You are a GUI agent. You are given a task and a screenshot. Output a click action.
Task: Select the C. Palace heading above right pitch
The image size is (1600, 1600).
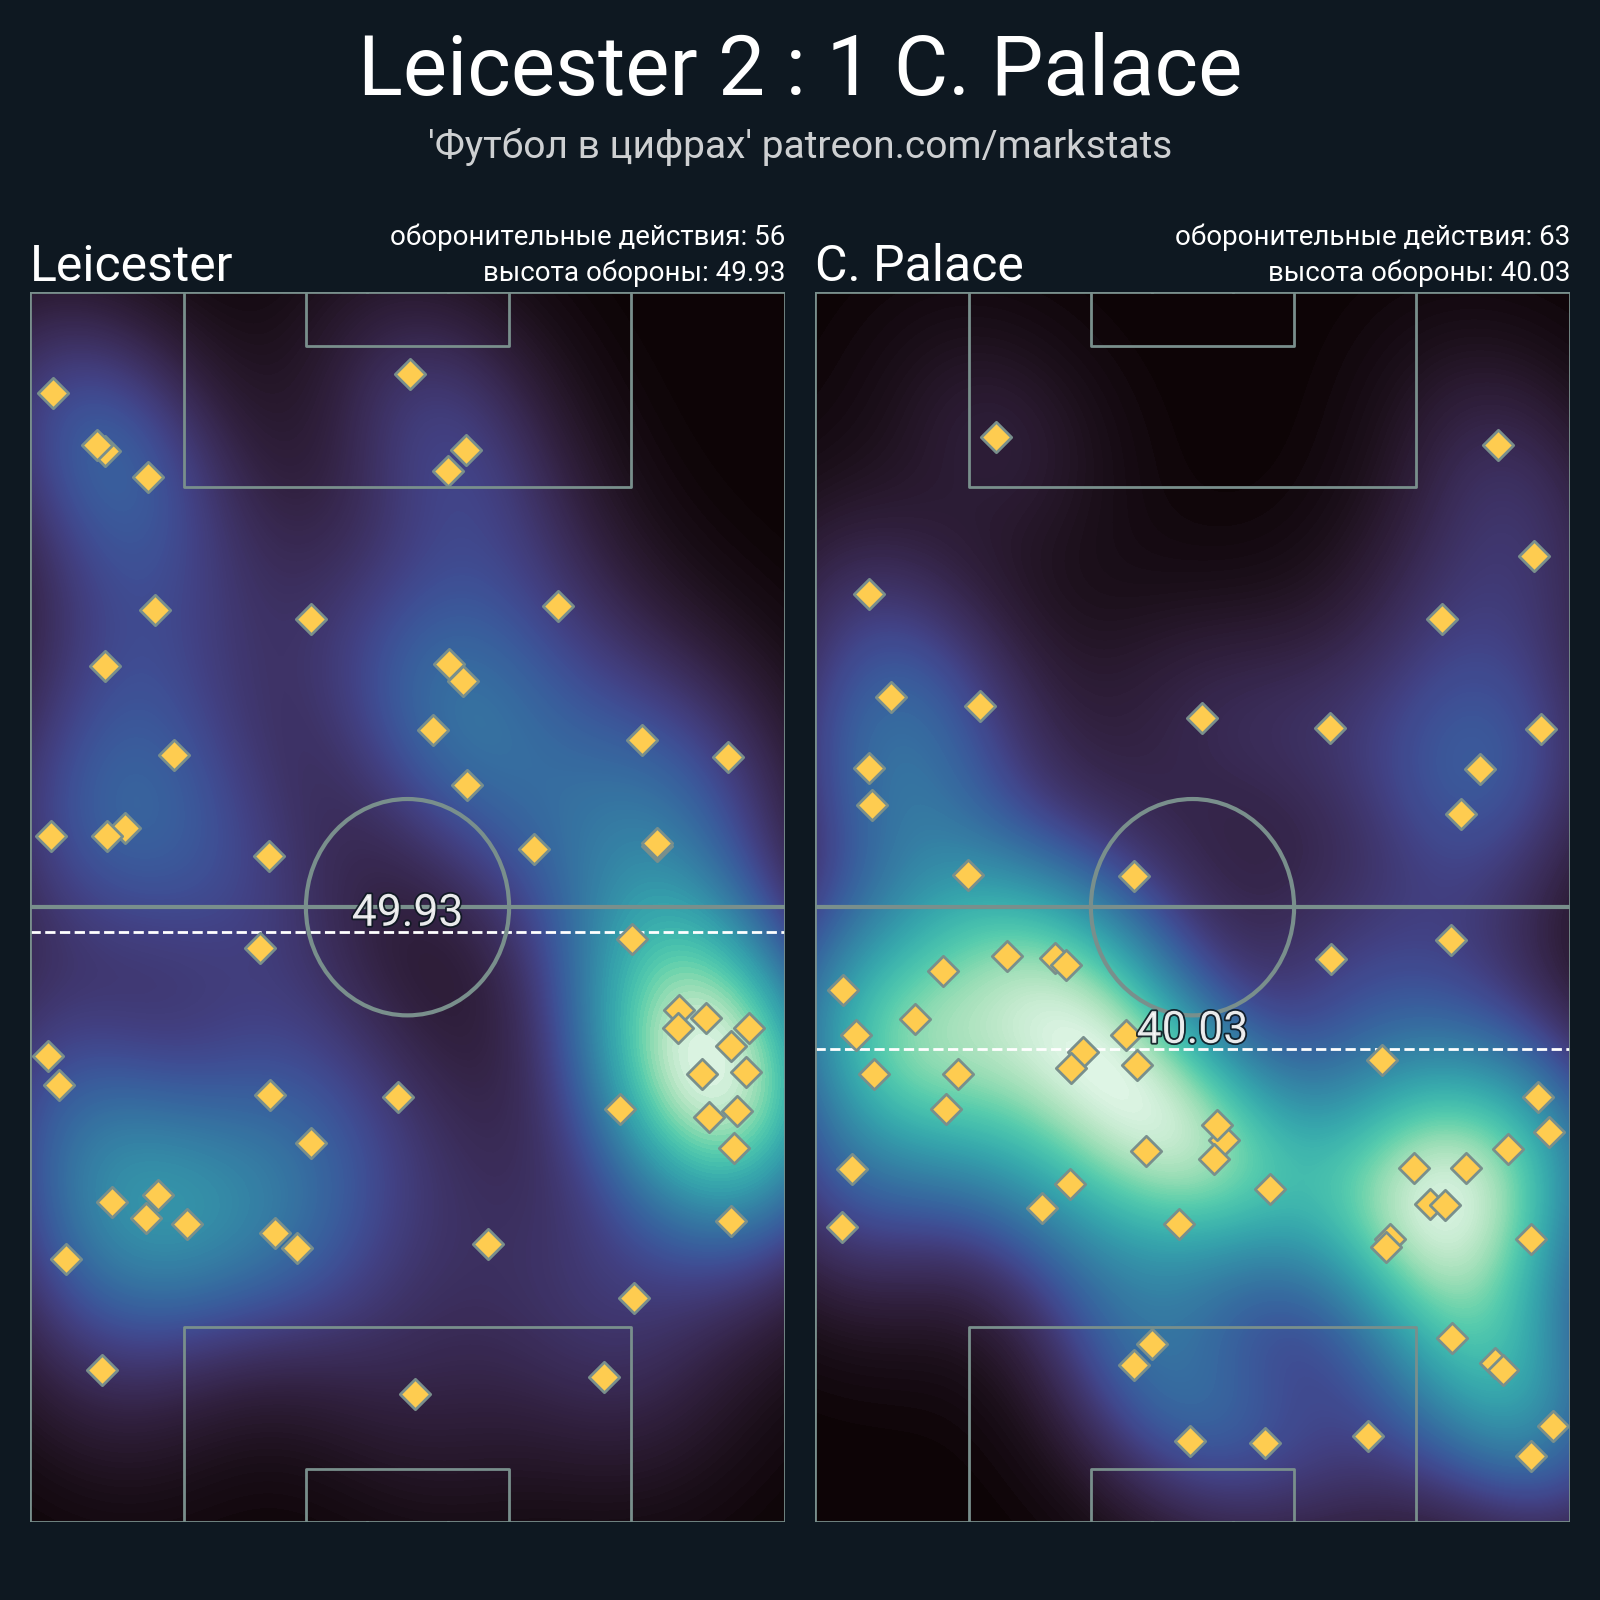coord(919,264)
